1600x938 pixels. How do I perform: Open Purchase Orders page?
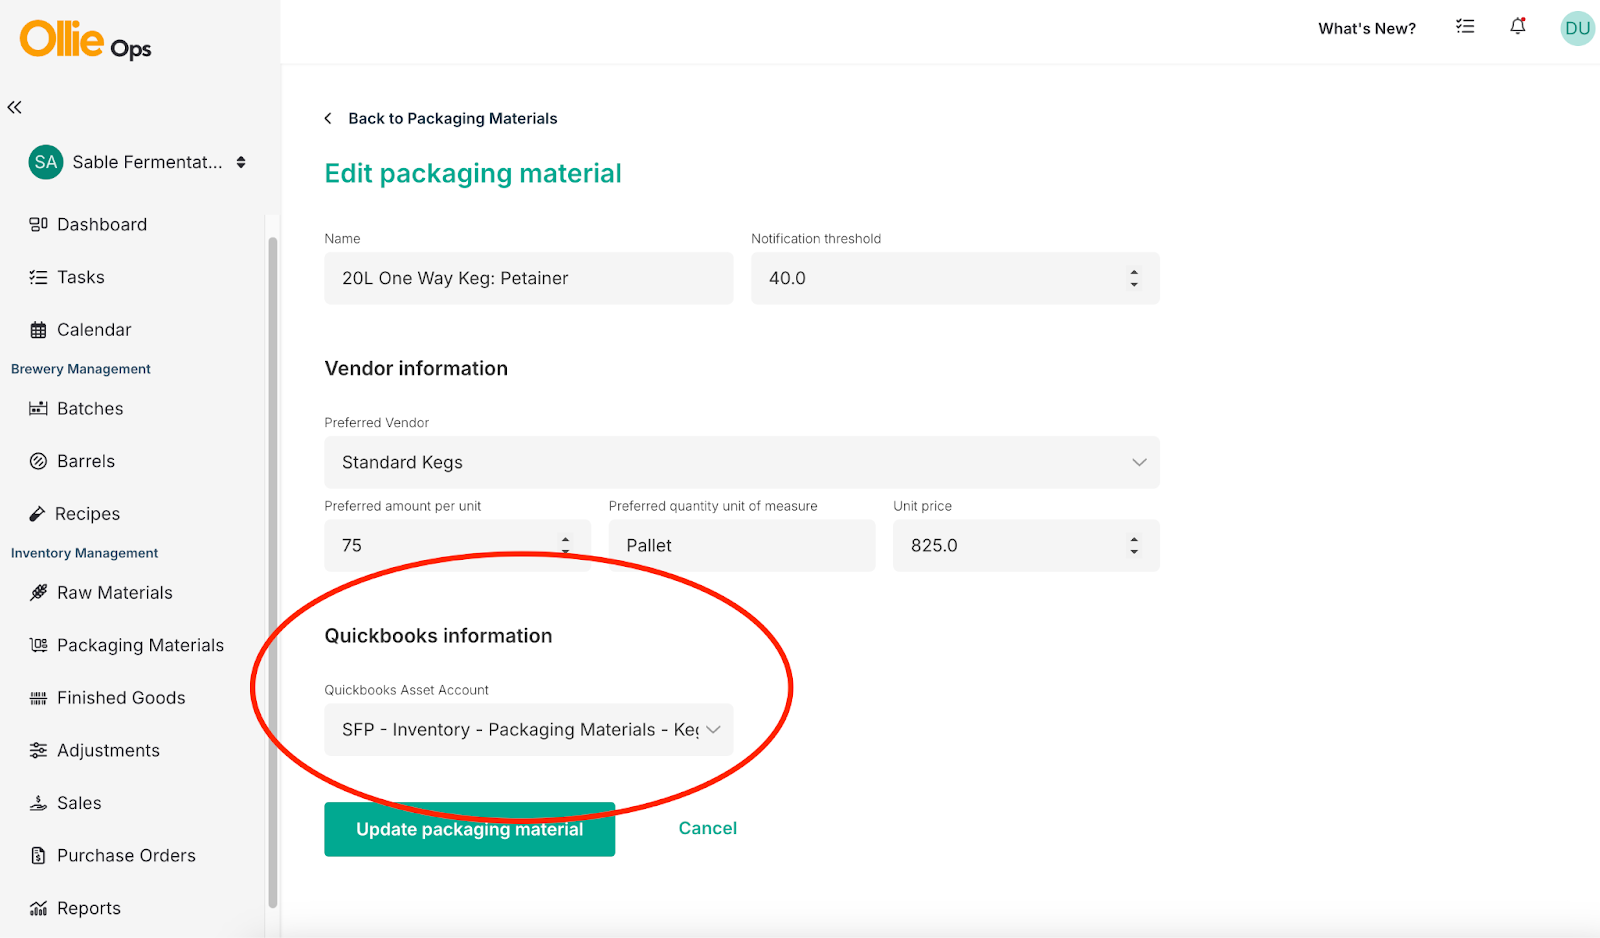coord(125,856)
